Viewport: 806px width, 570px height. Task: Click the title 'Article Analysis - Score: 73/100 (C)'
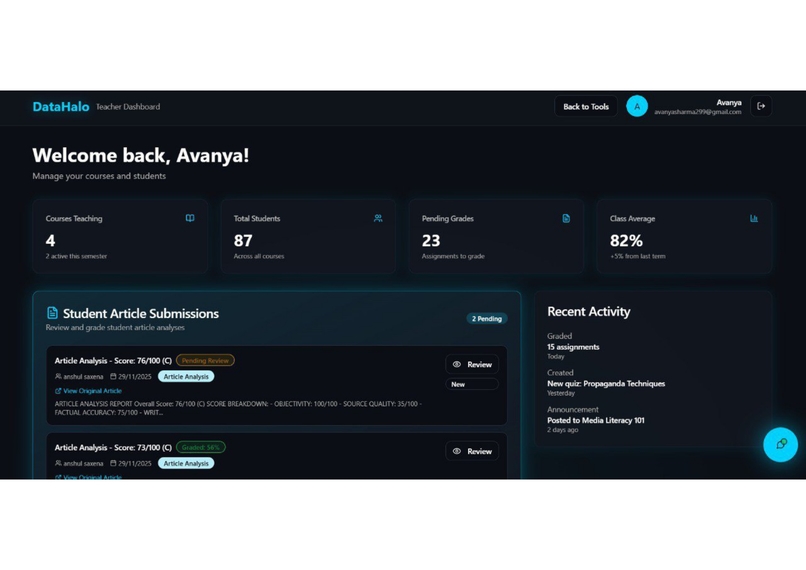(113, 448)
